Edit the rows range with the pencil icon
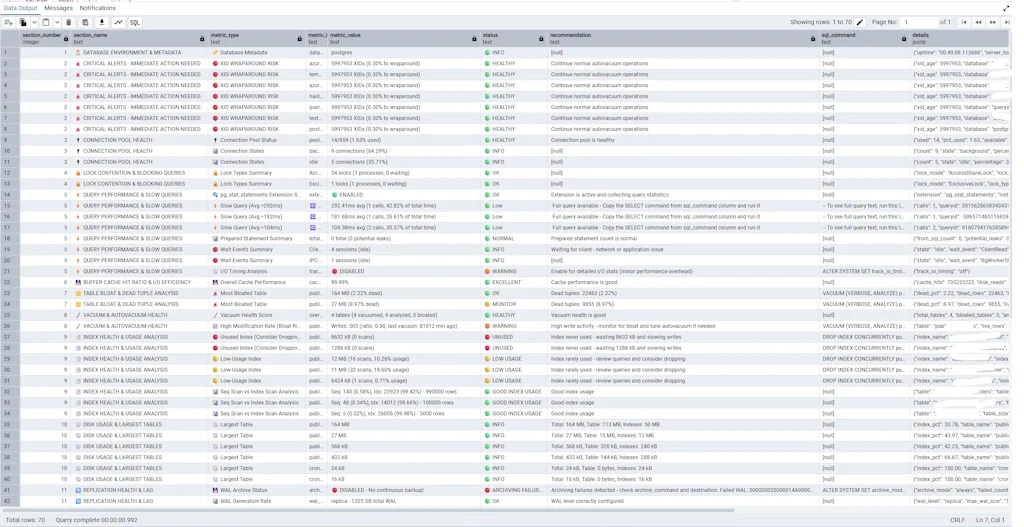 [x=860, y=22]
